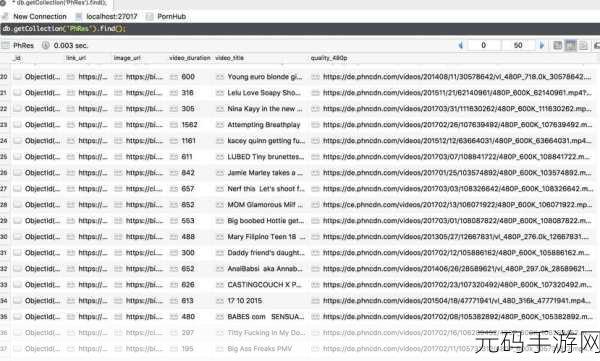Viewport: 600px width, 361px height.
Task: Sort by the image_url column header
Action: coord(127,58)
